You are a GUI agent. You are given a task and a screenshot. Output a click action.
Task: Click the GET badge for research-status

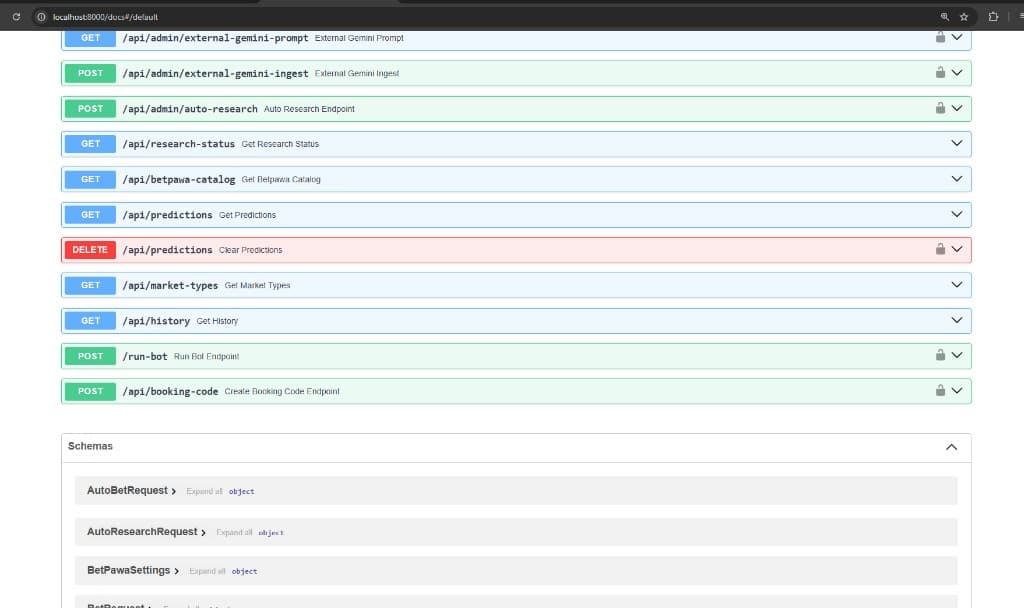[x=90, y=144]
